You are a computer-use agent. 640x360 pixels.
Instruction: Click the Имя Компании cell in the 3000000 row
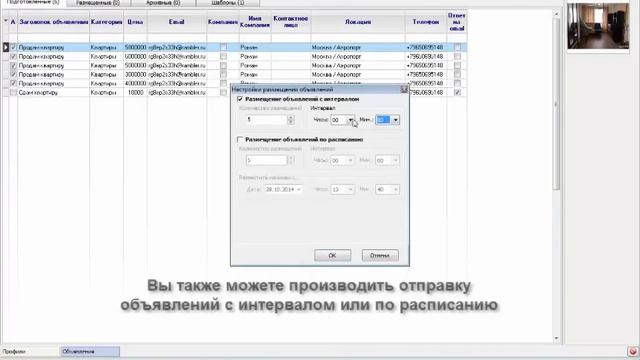[255, 74]
